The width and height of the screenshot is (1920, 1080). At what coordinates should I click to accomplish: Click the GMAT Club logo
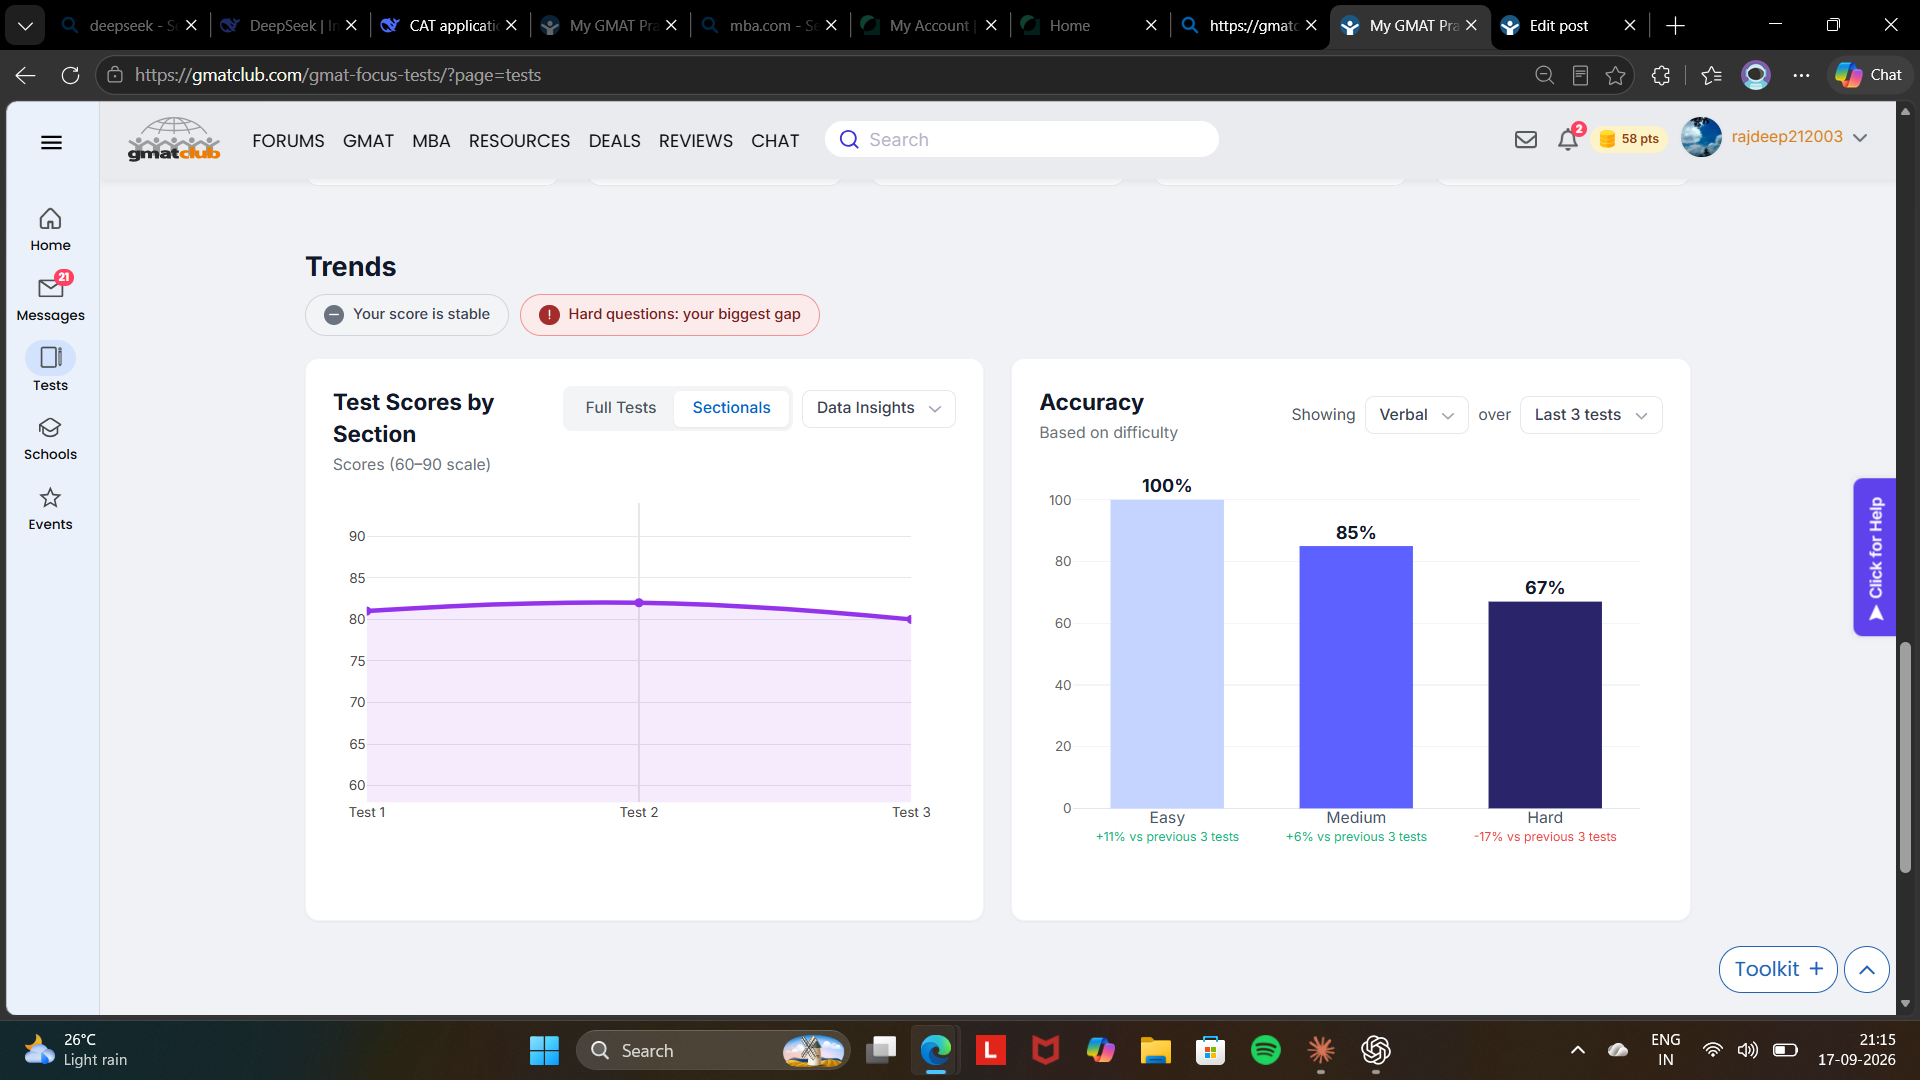tap(174, 139)
